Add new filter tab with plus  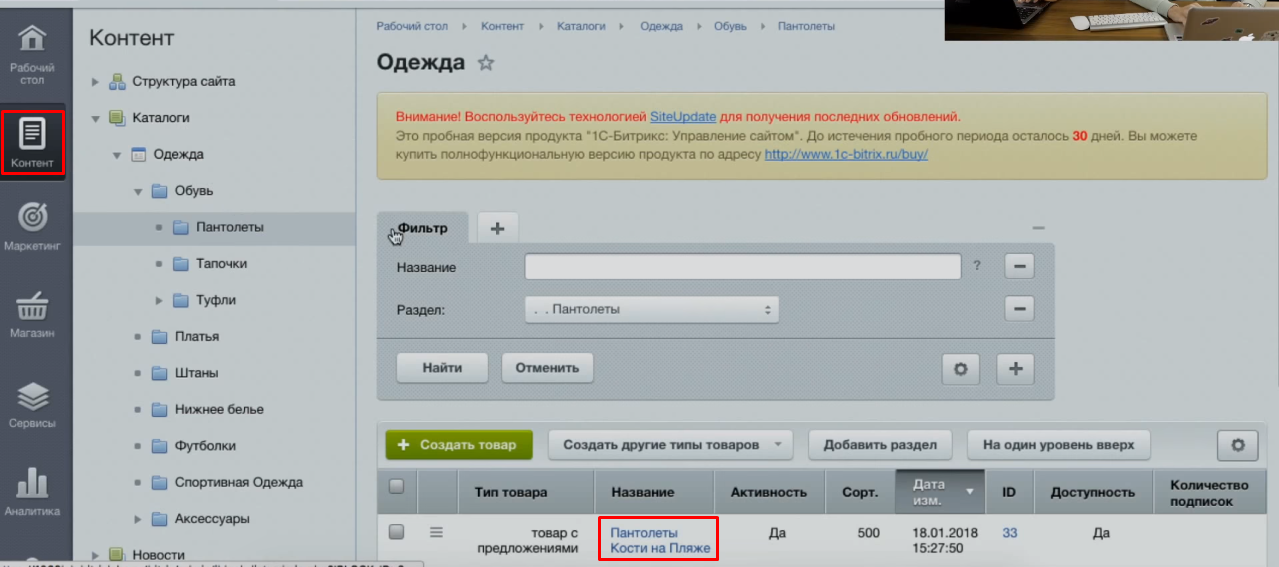(497, 228)
